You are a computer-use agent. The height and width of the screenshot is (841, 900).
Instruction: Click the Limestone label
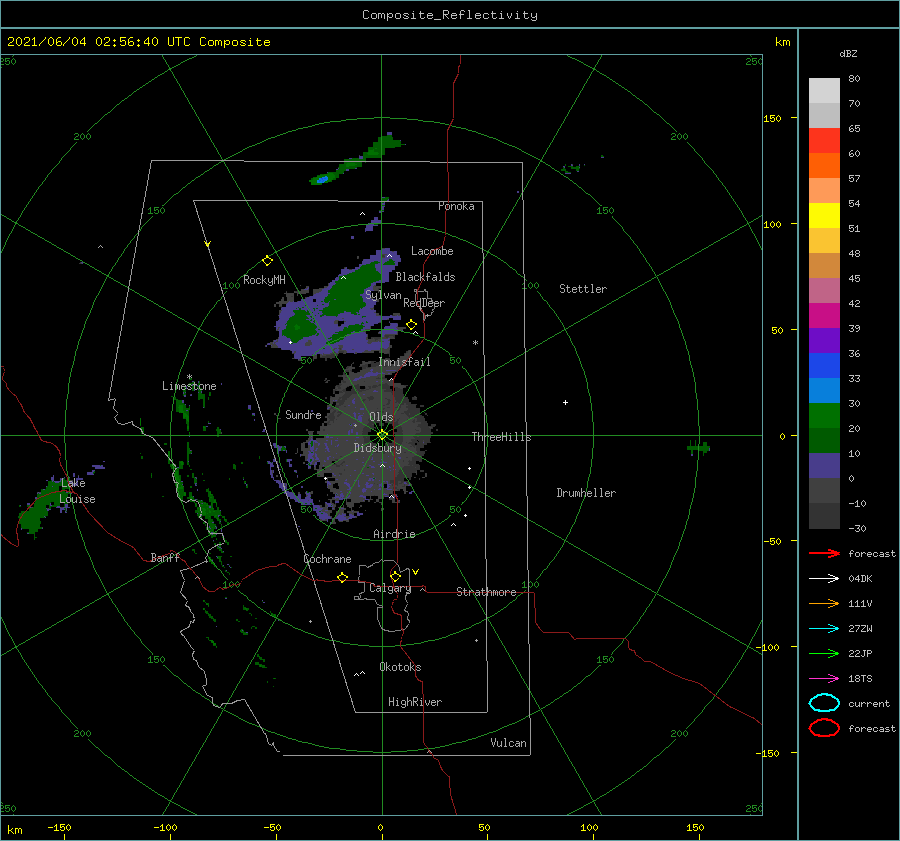coord(189,386)
